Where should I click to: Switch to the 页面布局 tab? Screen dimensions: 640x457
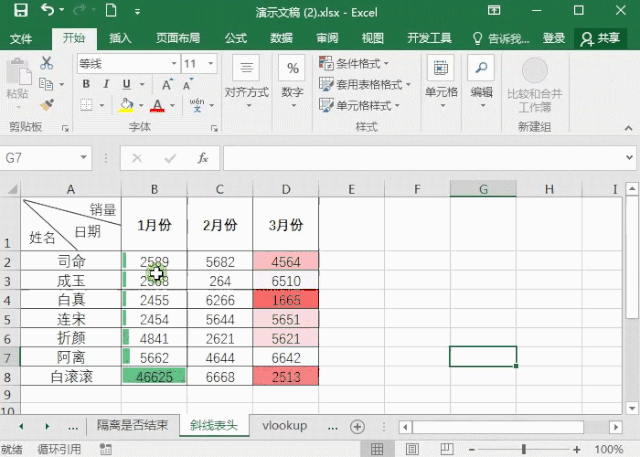178,38
